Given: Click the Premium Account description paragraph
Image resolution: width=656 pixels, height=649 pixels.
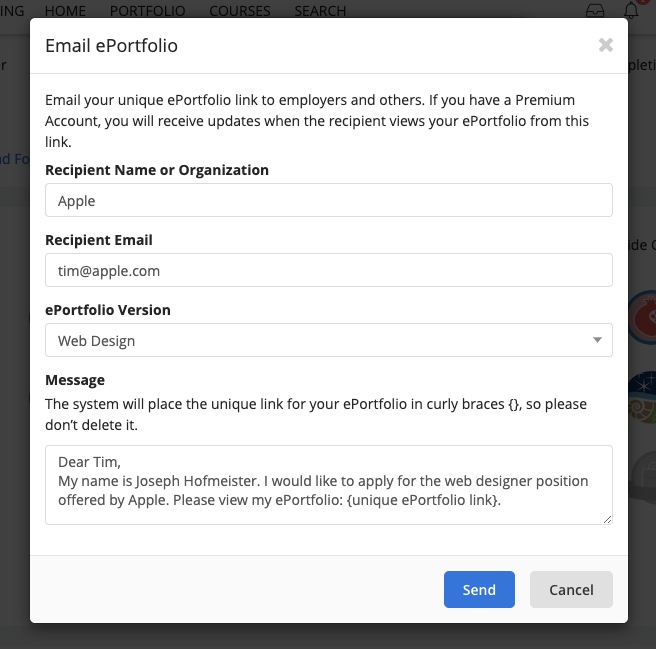Looking at the screenshot, I should [x=317, y=121].
